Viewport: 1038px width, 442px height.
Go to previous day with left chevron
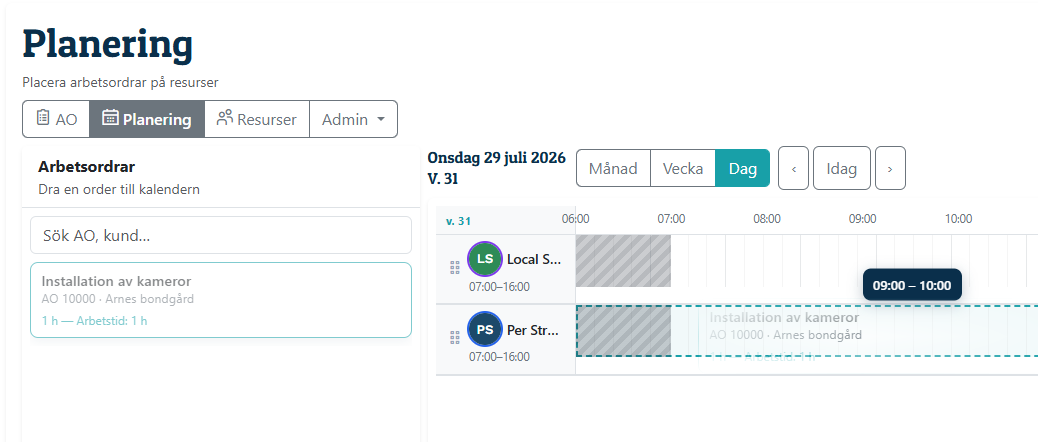[x=793, y=168]
